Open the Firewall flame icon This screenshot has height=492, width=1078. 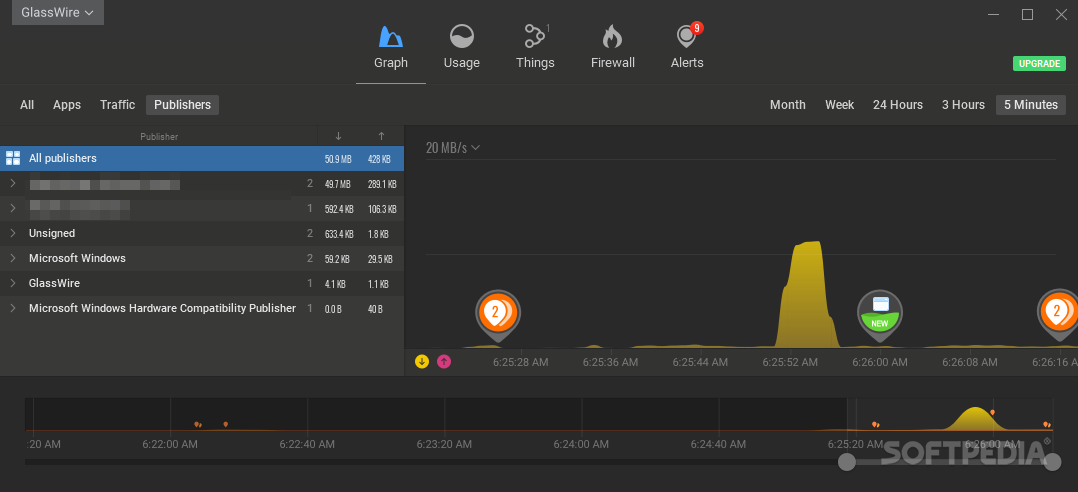(612, 36)
